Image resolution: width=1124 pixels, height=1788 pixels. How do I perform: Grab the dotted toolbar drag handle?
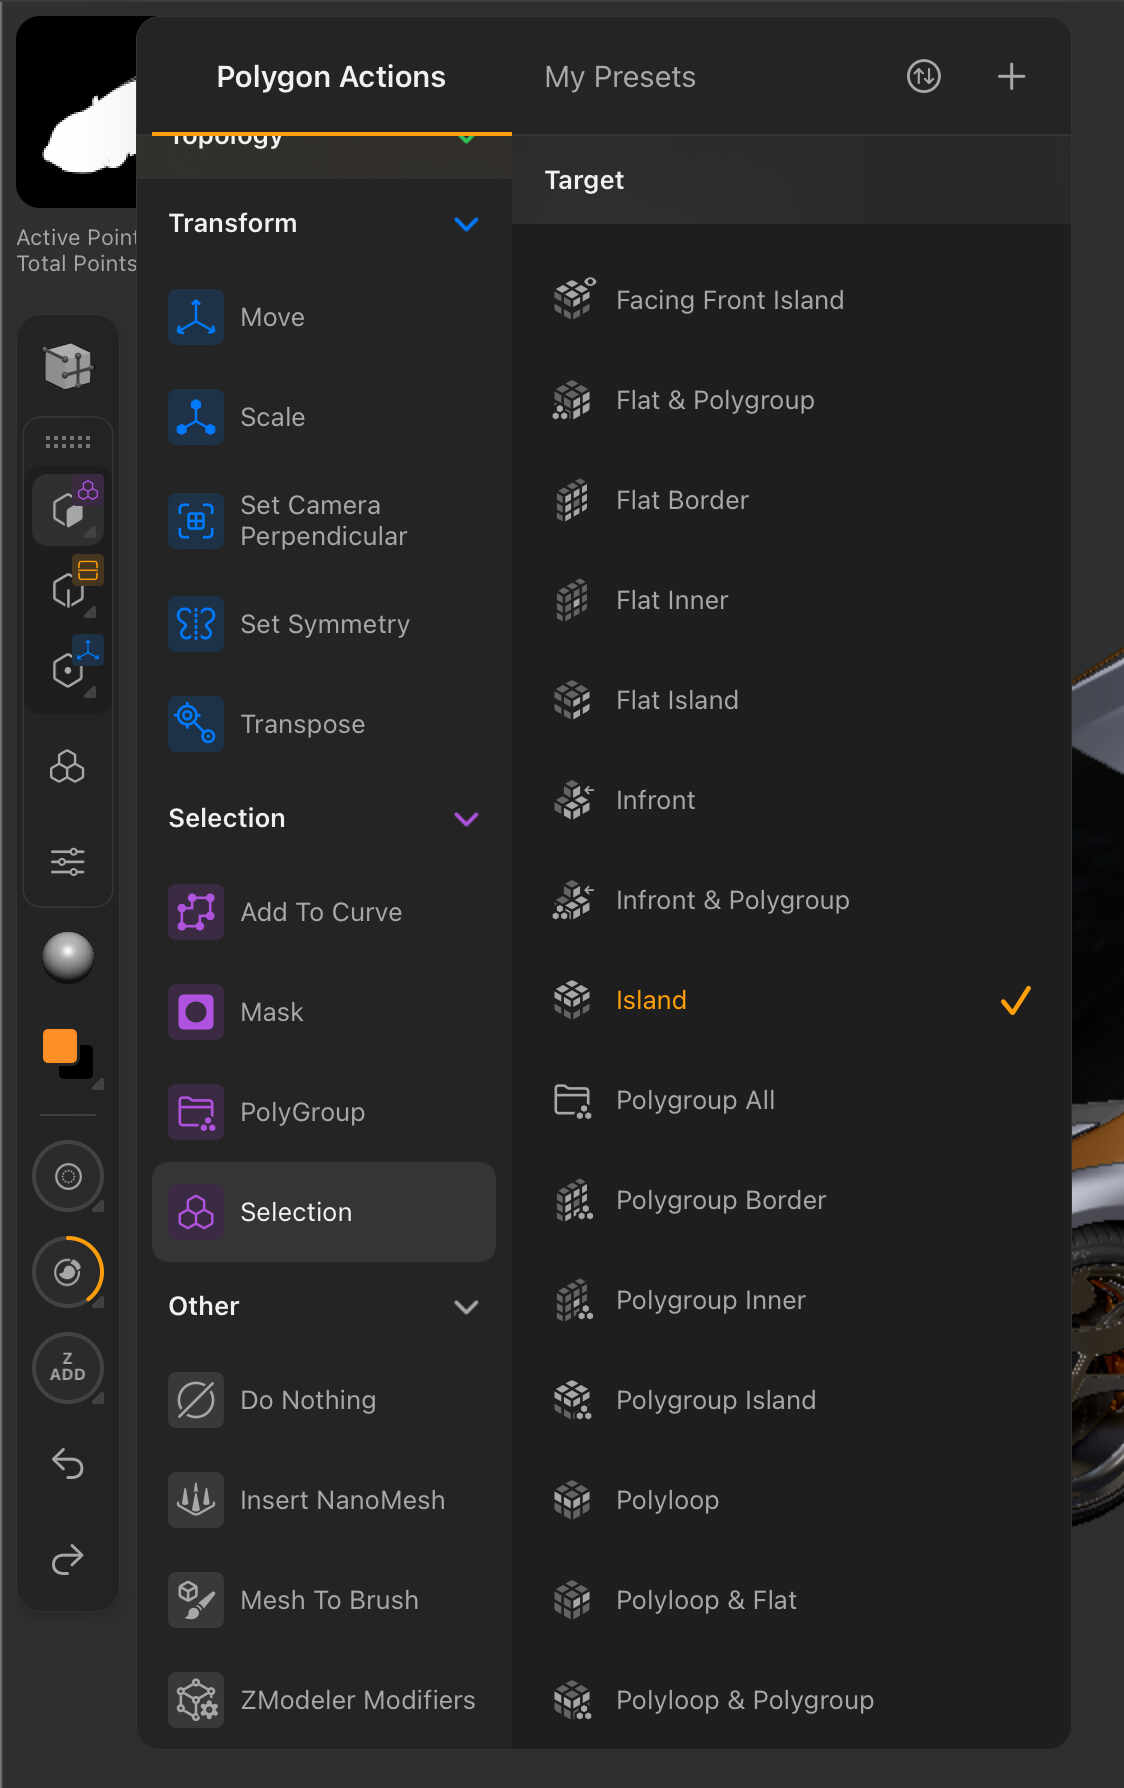(x=68, y=441)
